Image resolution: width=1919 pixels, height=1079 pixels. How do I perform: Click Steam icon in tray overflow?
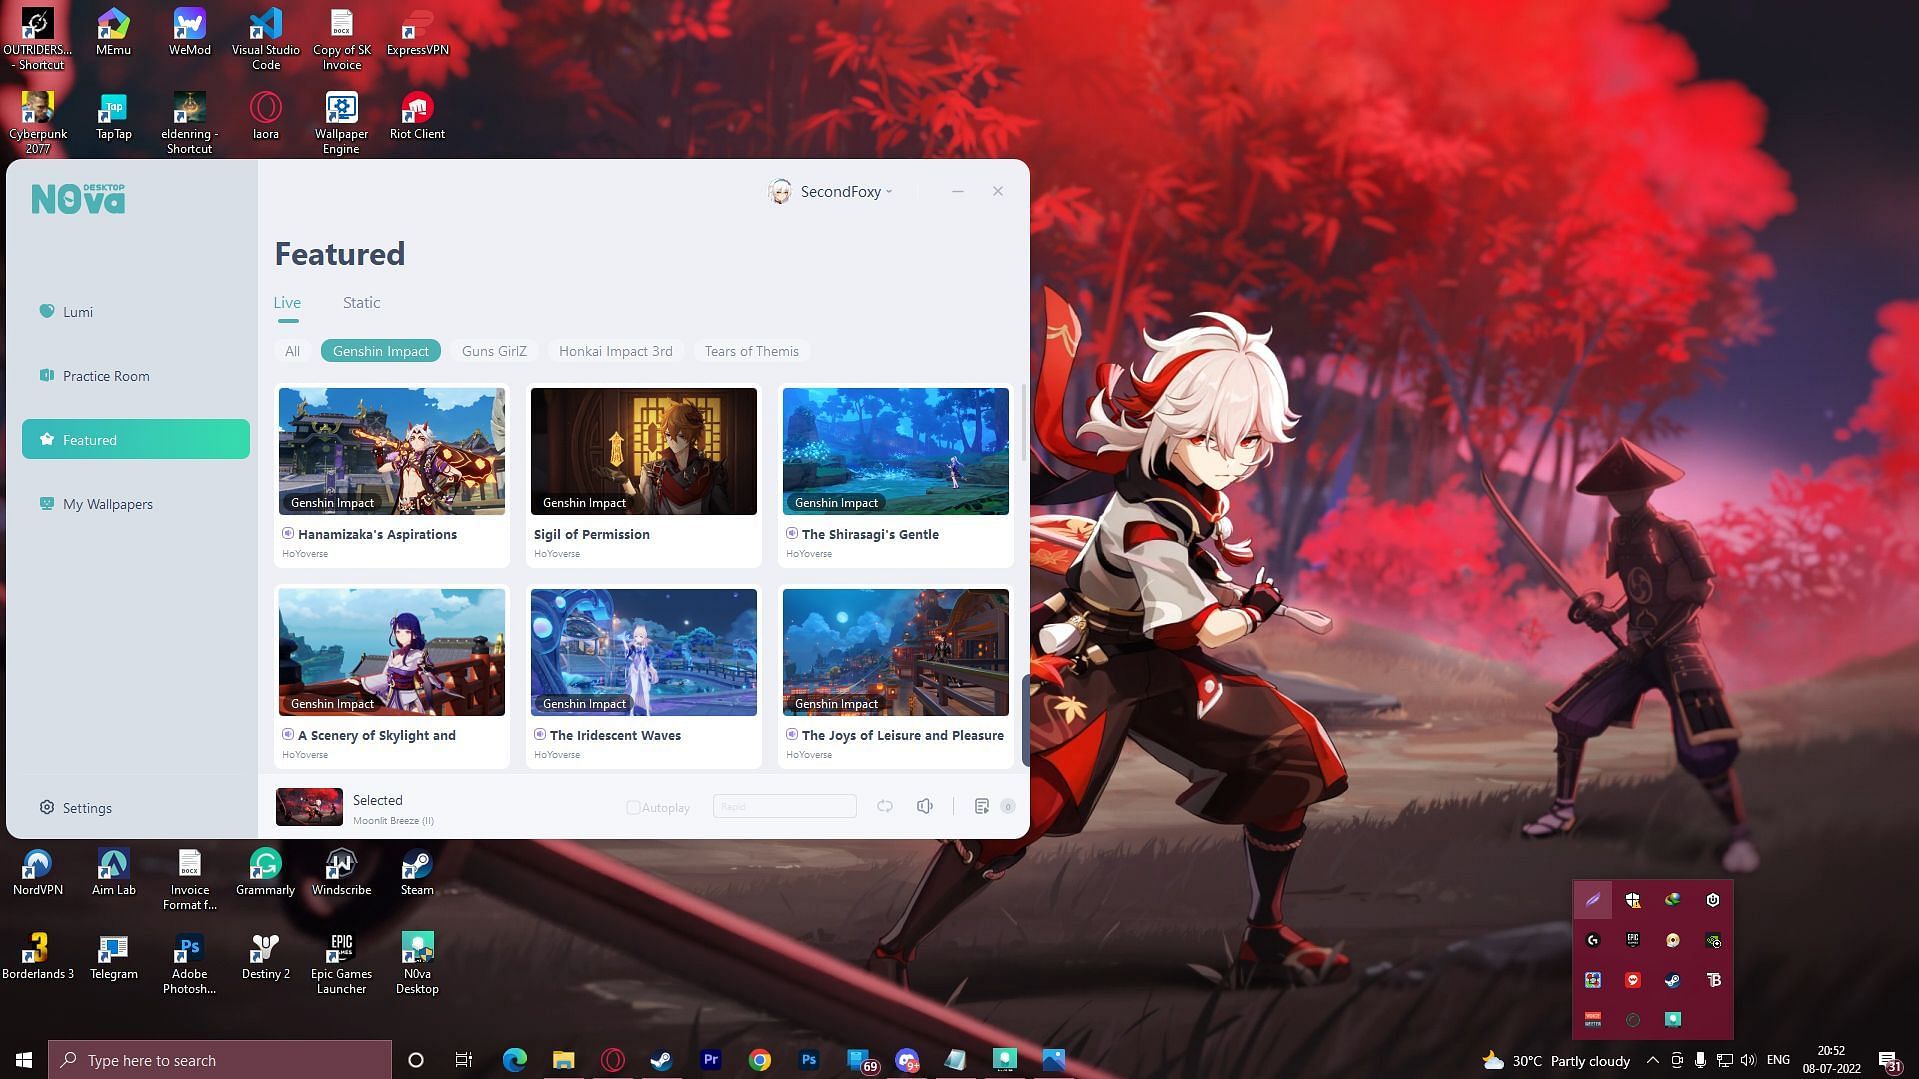pyautogui.click(x=1673, y=980)
